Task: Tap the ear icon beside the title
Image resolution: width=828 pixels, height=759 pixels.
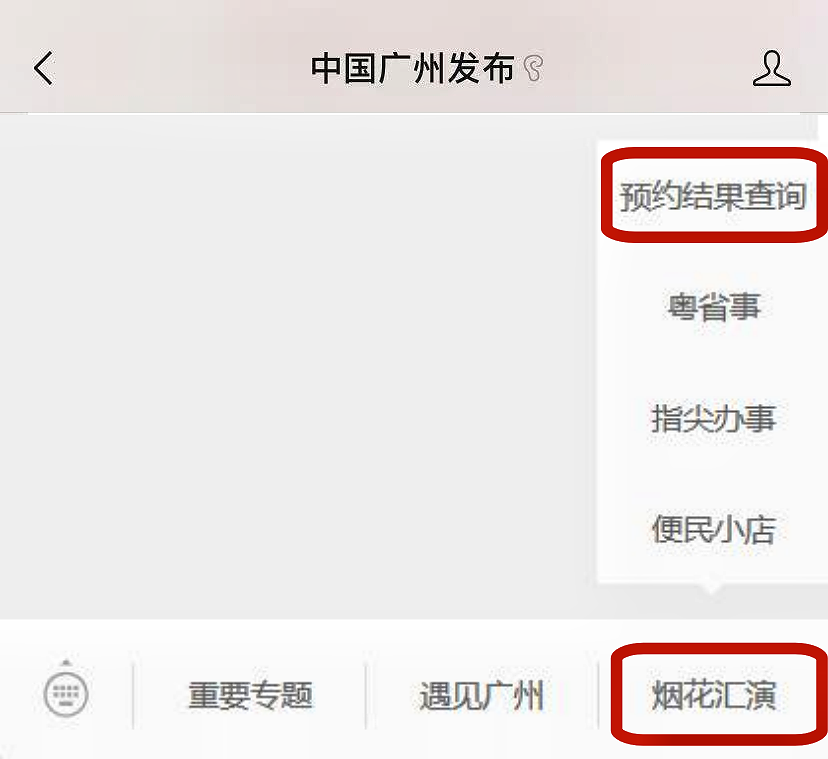Action: (x=533, y=69)
